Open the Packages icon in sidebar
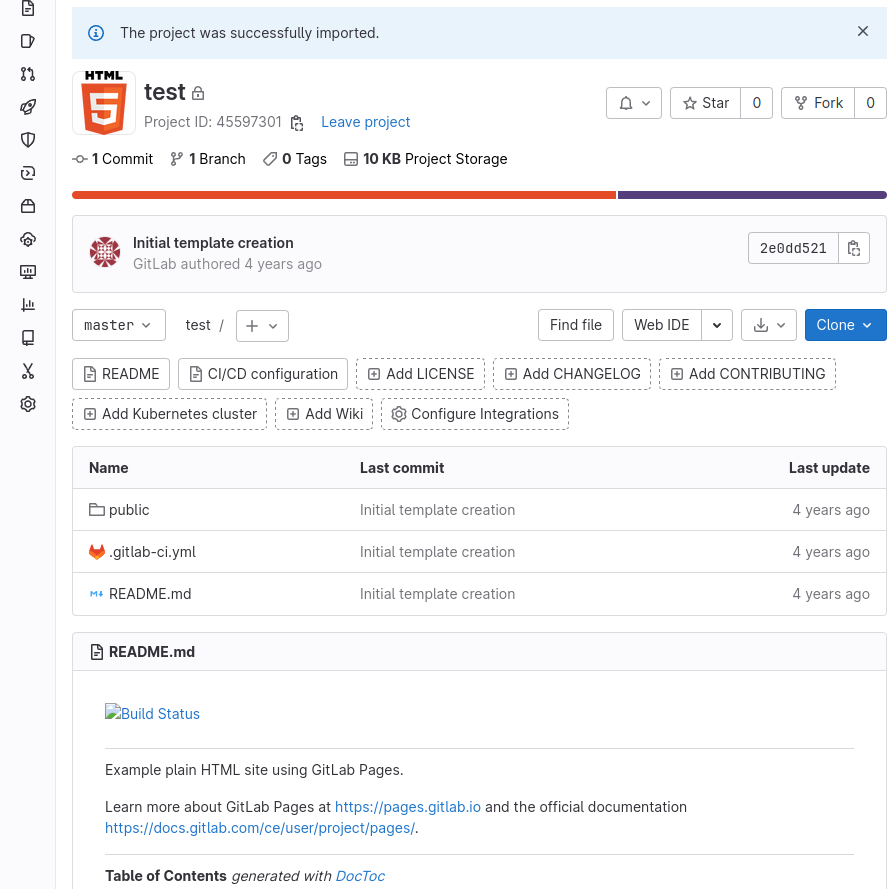 coord(27,205)
